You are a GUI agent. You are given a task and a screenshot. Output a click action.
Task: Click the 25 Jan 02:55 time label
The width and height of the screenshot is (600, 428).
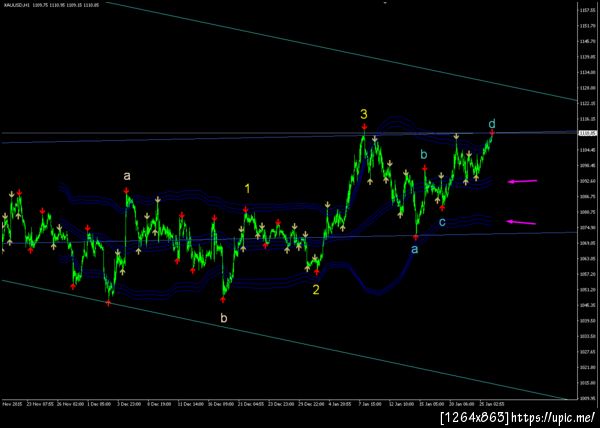coord(492,404)
